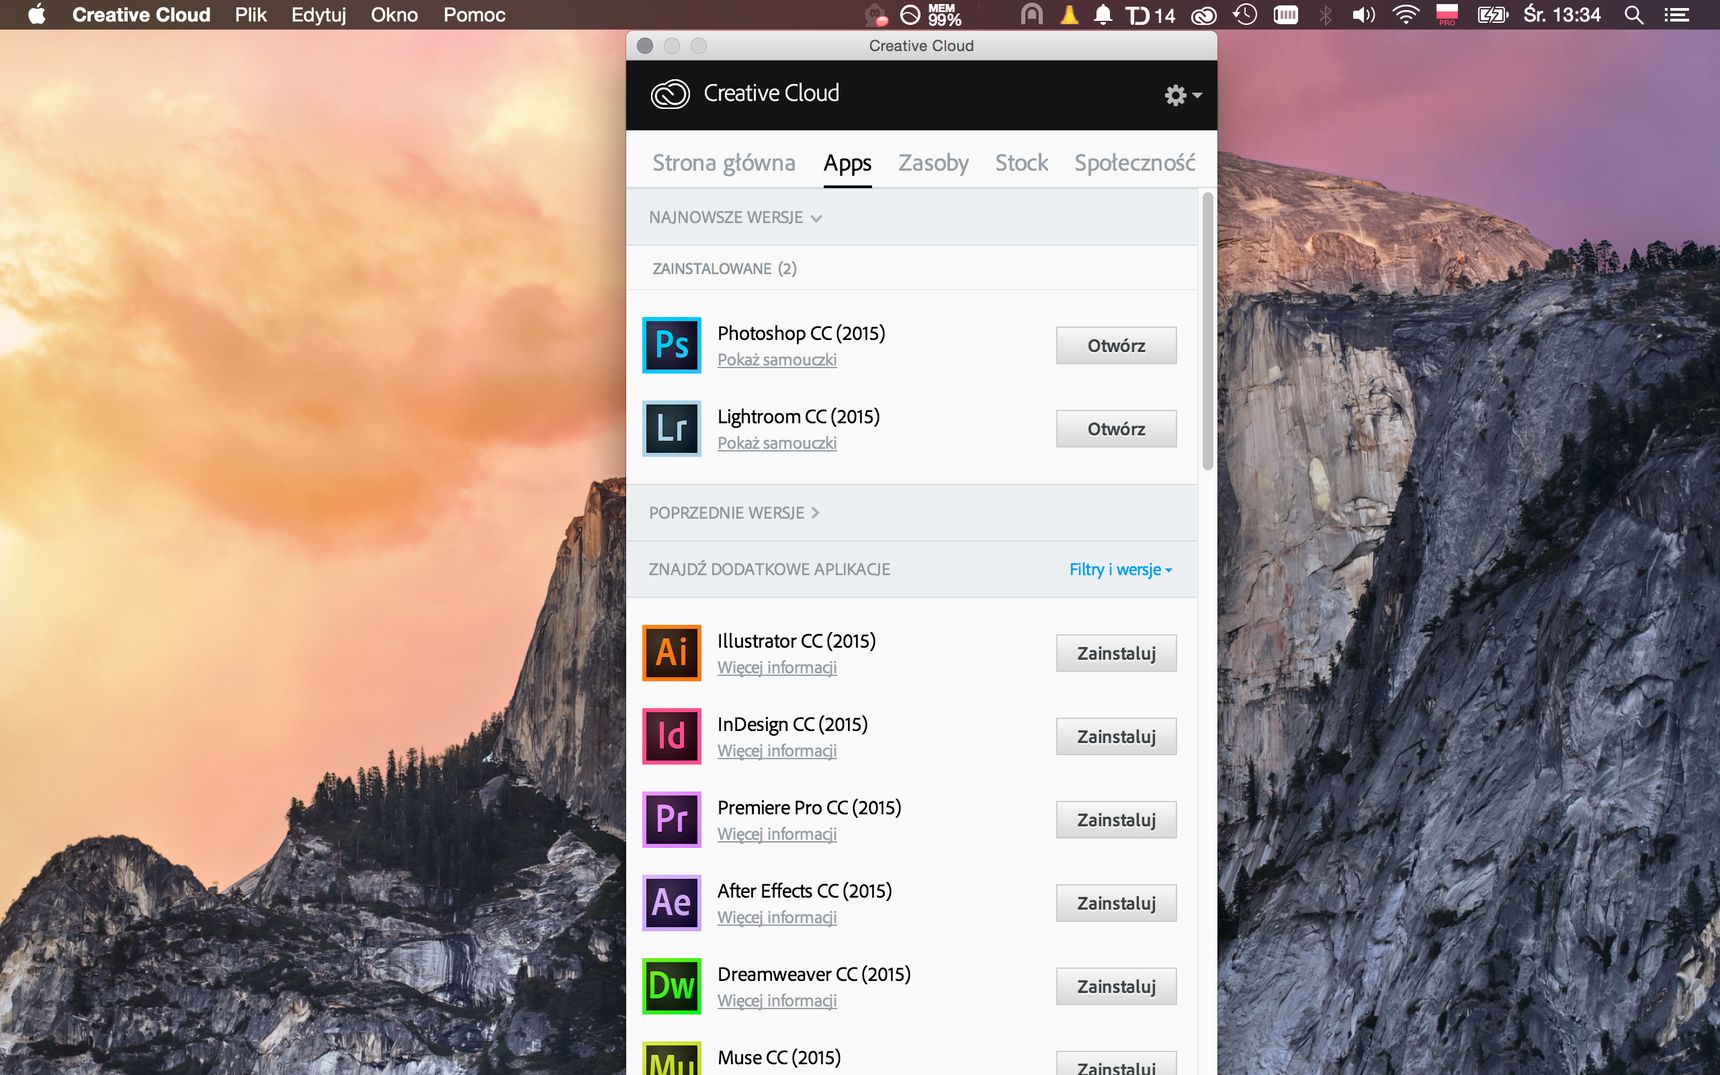Viewport: 1720px width, 1075px height.
Task: Click the Dreamweaver CC app icon
Action: coord(671,986)
